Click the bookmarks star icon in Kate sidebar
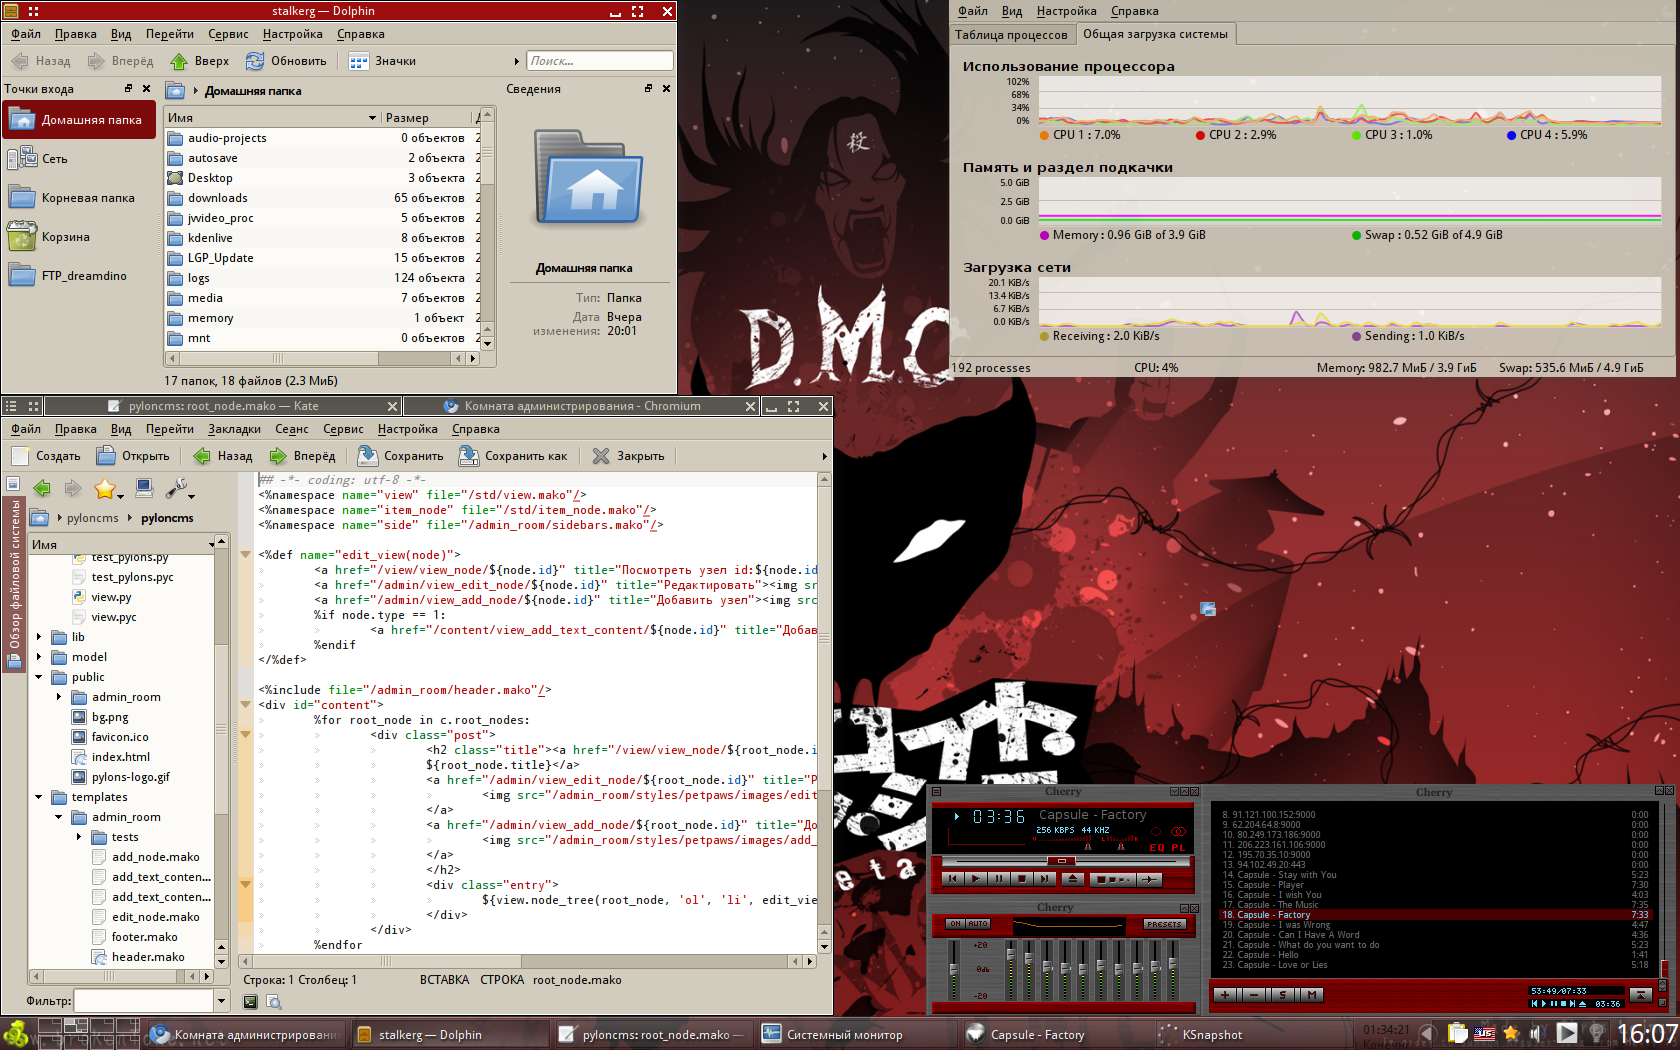This screenshot has width=1680, height=1050. tap(105, 488)
